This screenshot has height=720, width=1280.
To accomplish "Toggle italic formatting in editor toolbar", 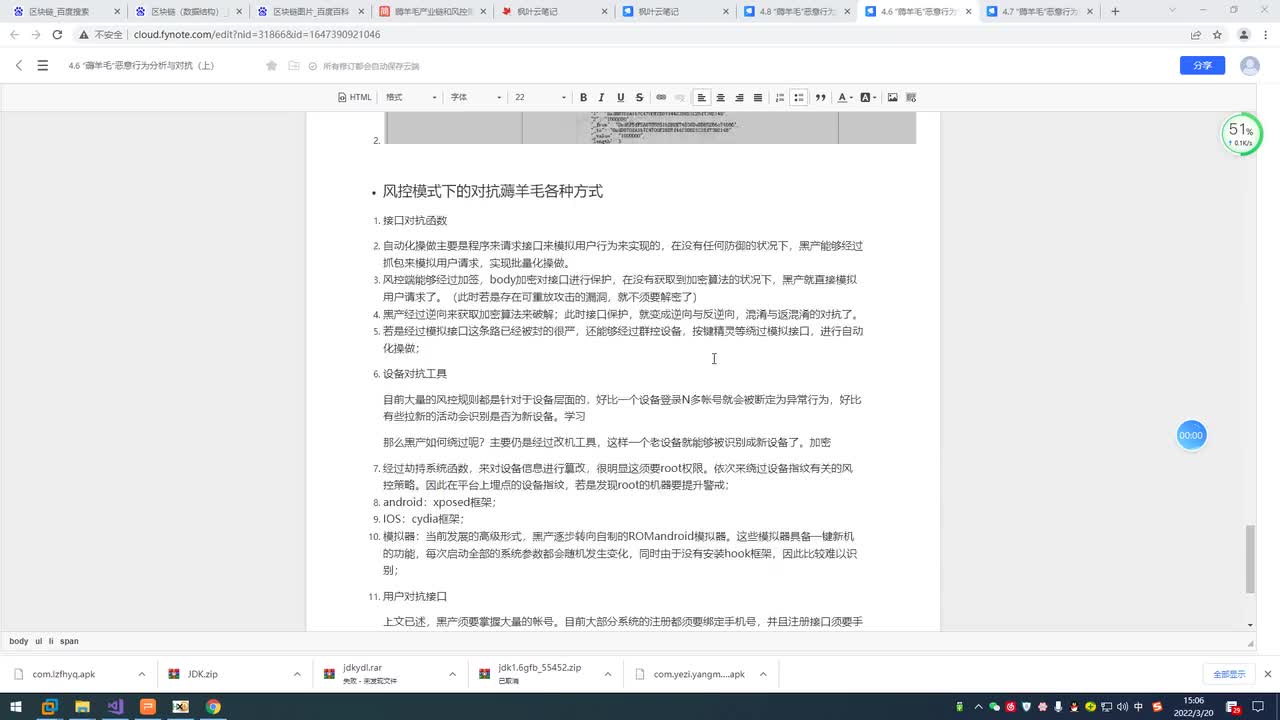I will click(601, 97).
